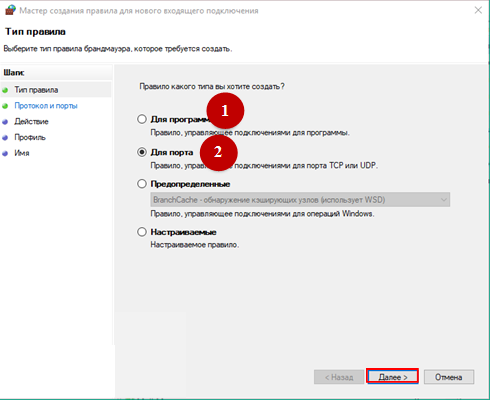Open the Тип правила step in sidebar
The width and height of the screenshot is (491, 400).
pos(36,90)
